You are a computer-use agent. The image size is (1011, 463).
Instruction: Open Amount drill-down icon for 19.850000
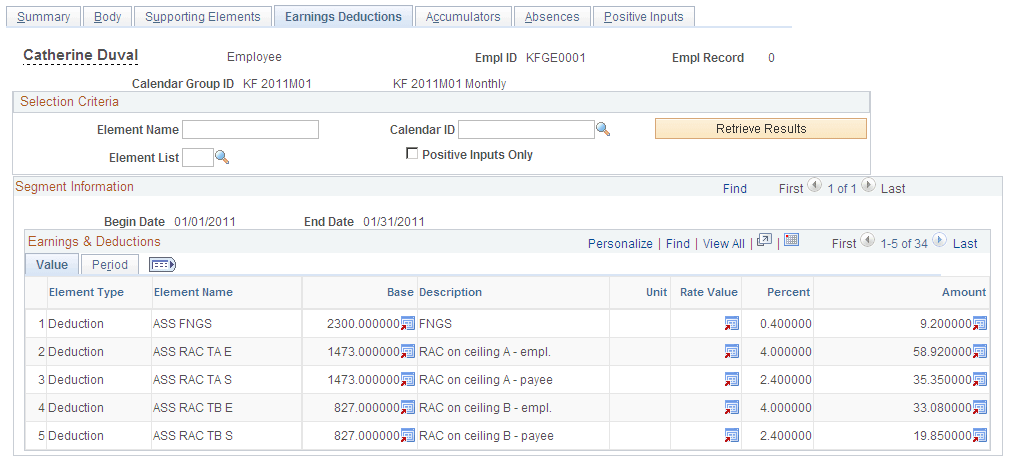point(980,436)
